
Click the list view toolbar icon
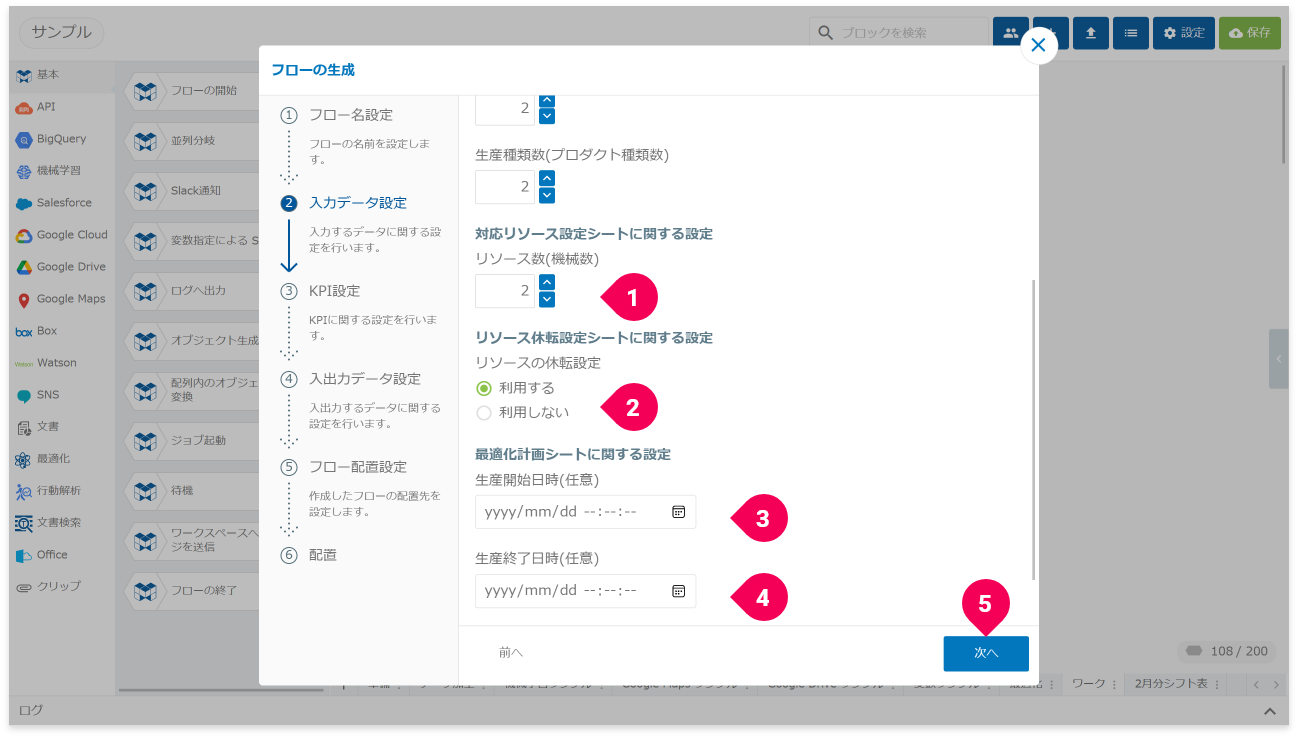coord(1130,33)
